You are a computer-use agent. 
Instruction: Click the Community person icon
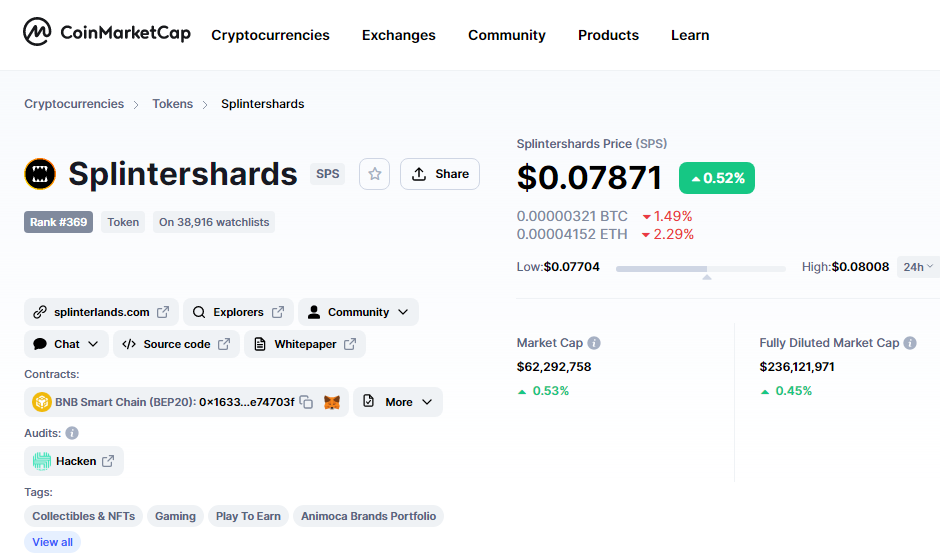pos(314,312)
